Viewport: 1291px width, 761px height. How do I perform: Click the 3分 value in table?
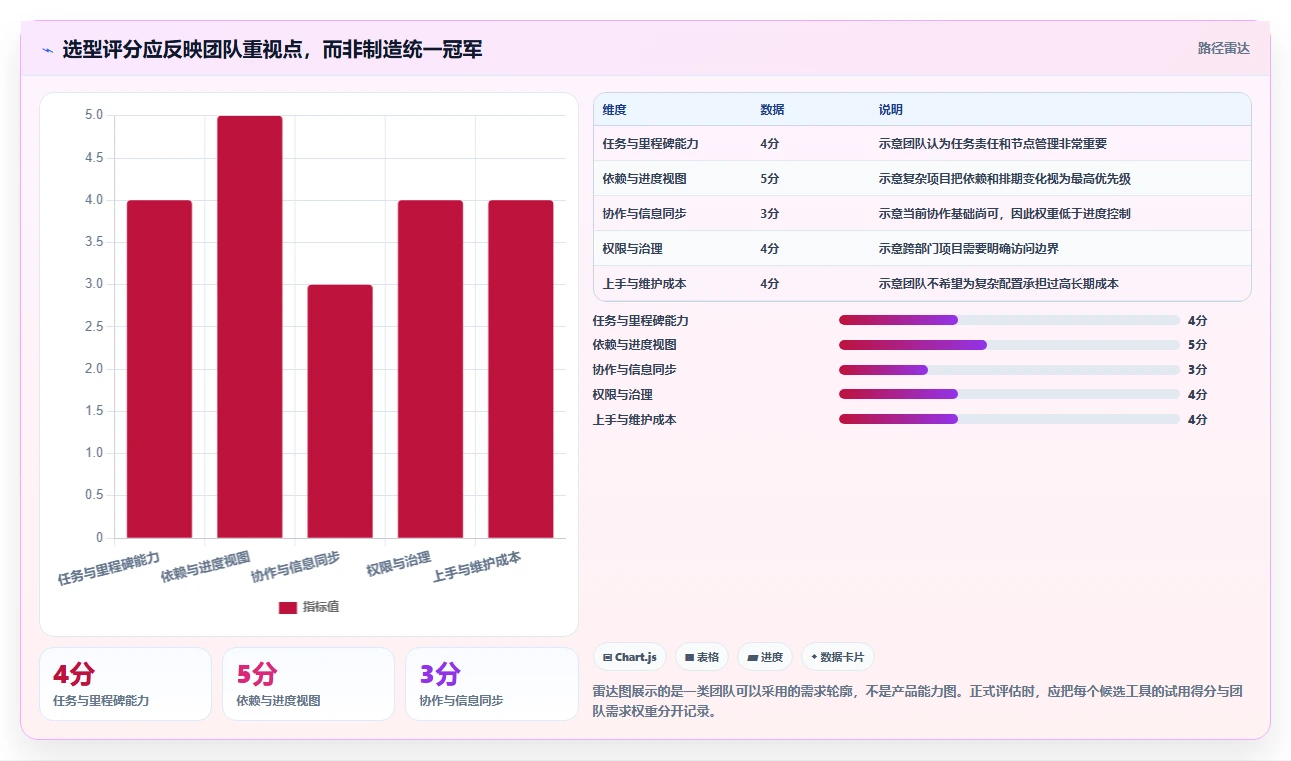(x=770, y=214)
